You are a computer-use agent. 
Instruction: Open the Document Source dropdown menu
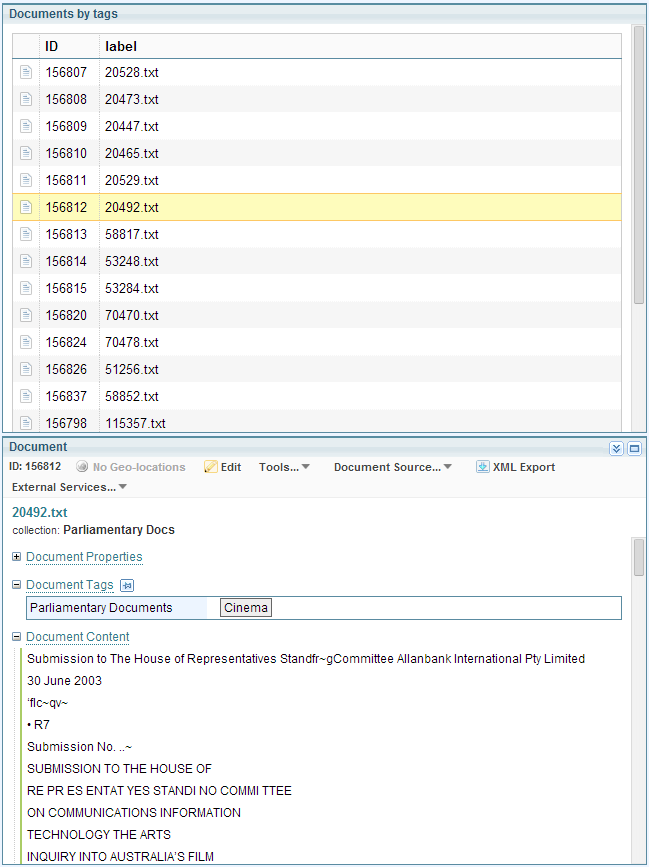click(x=392, y=467)
